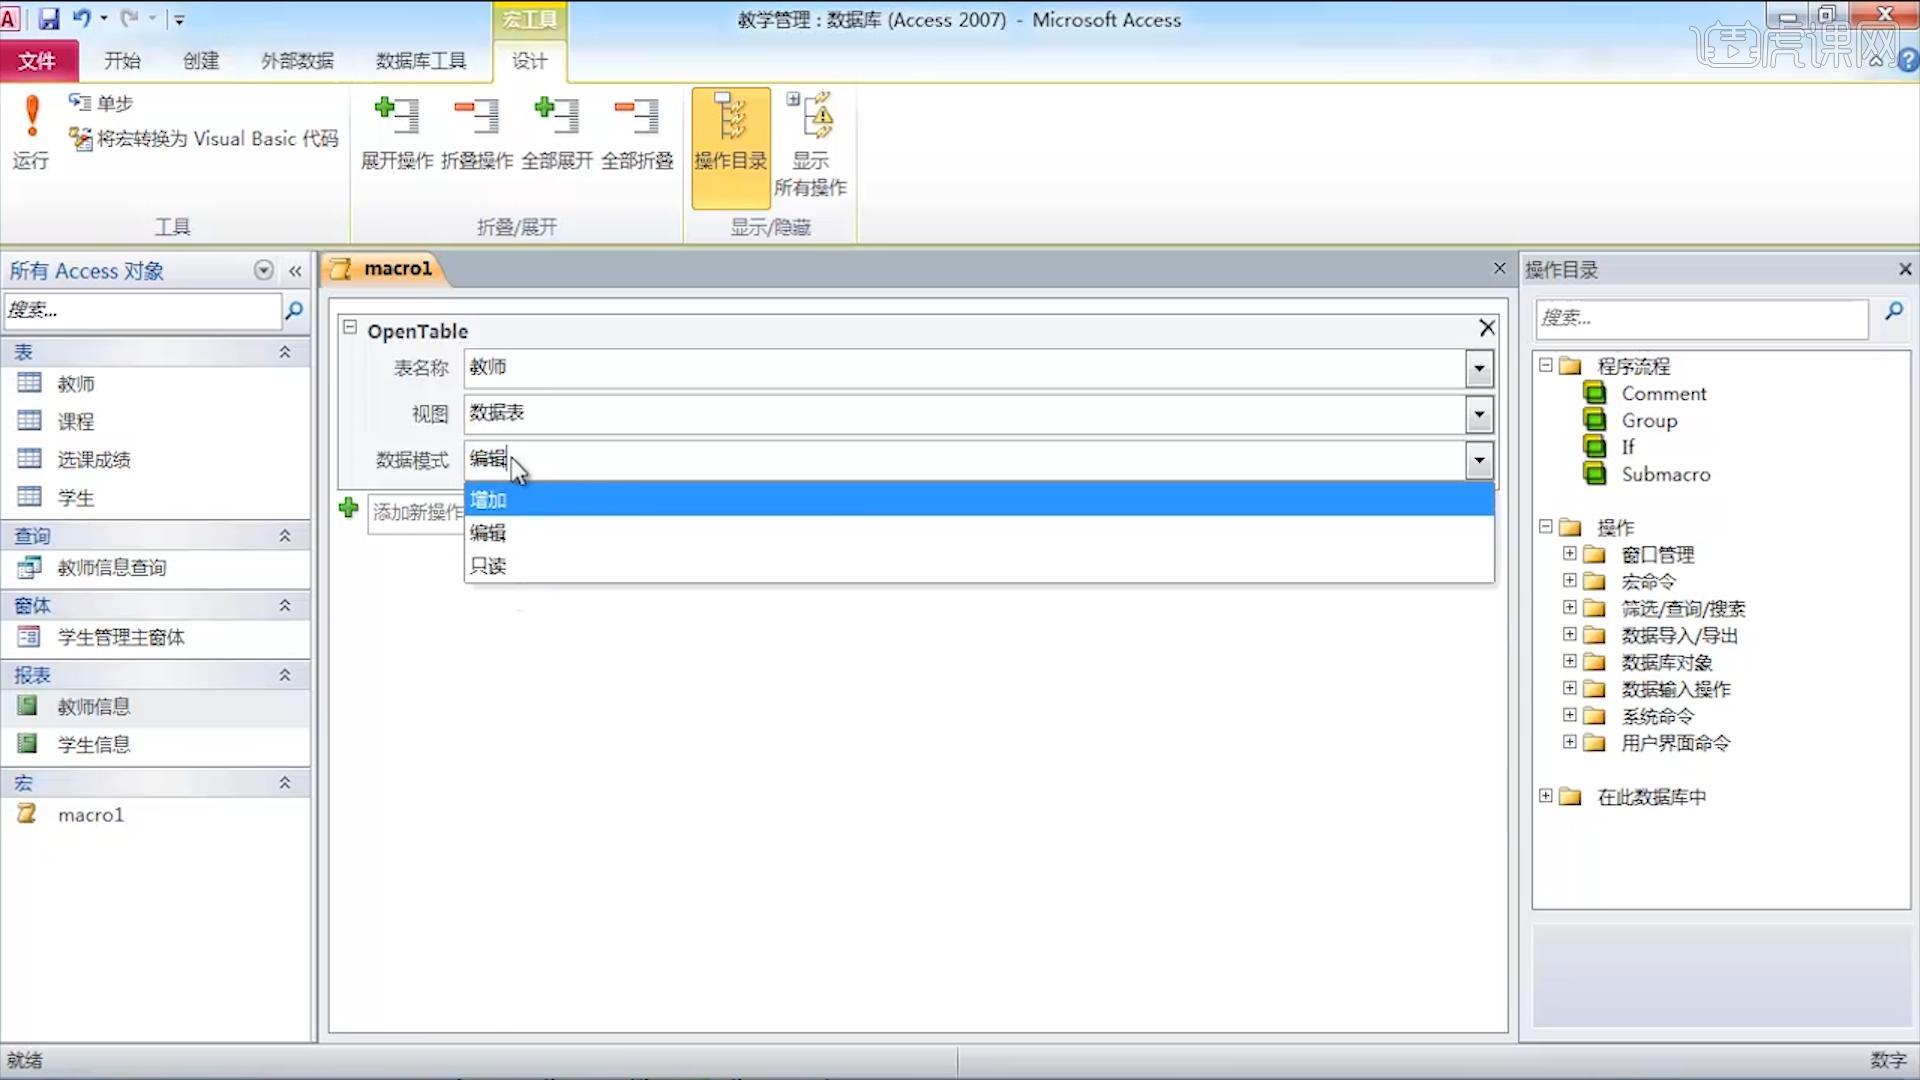Choose 增加 from data mode list
Viewport: 1920px width, 1080px height.
coord(979,499)
